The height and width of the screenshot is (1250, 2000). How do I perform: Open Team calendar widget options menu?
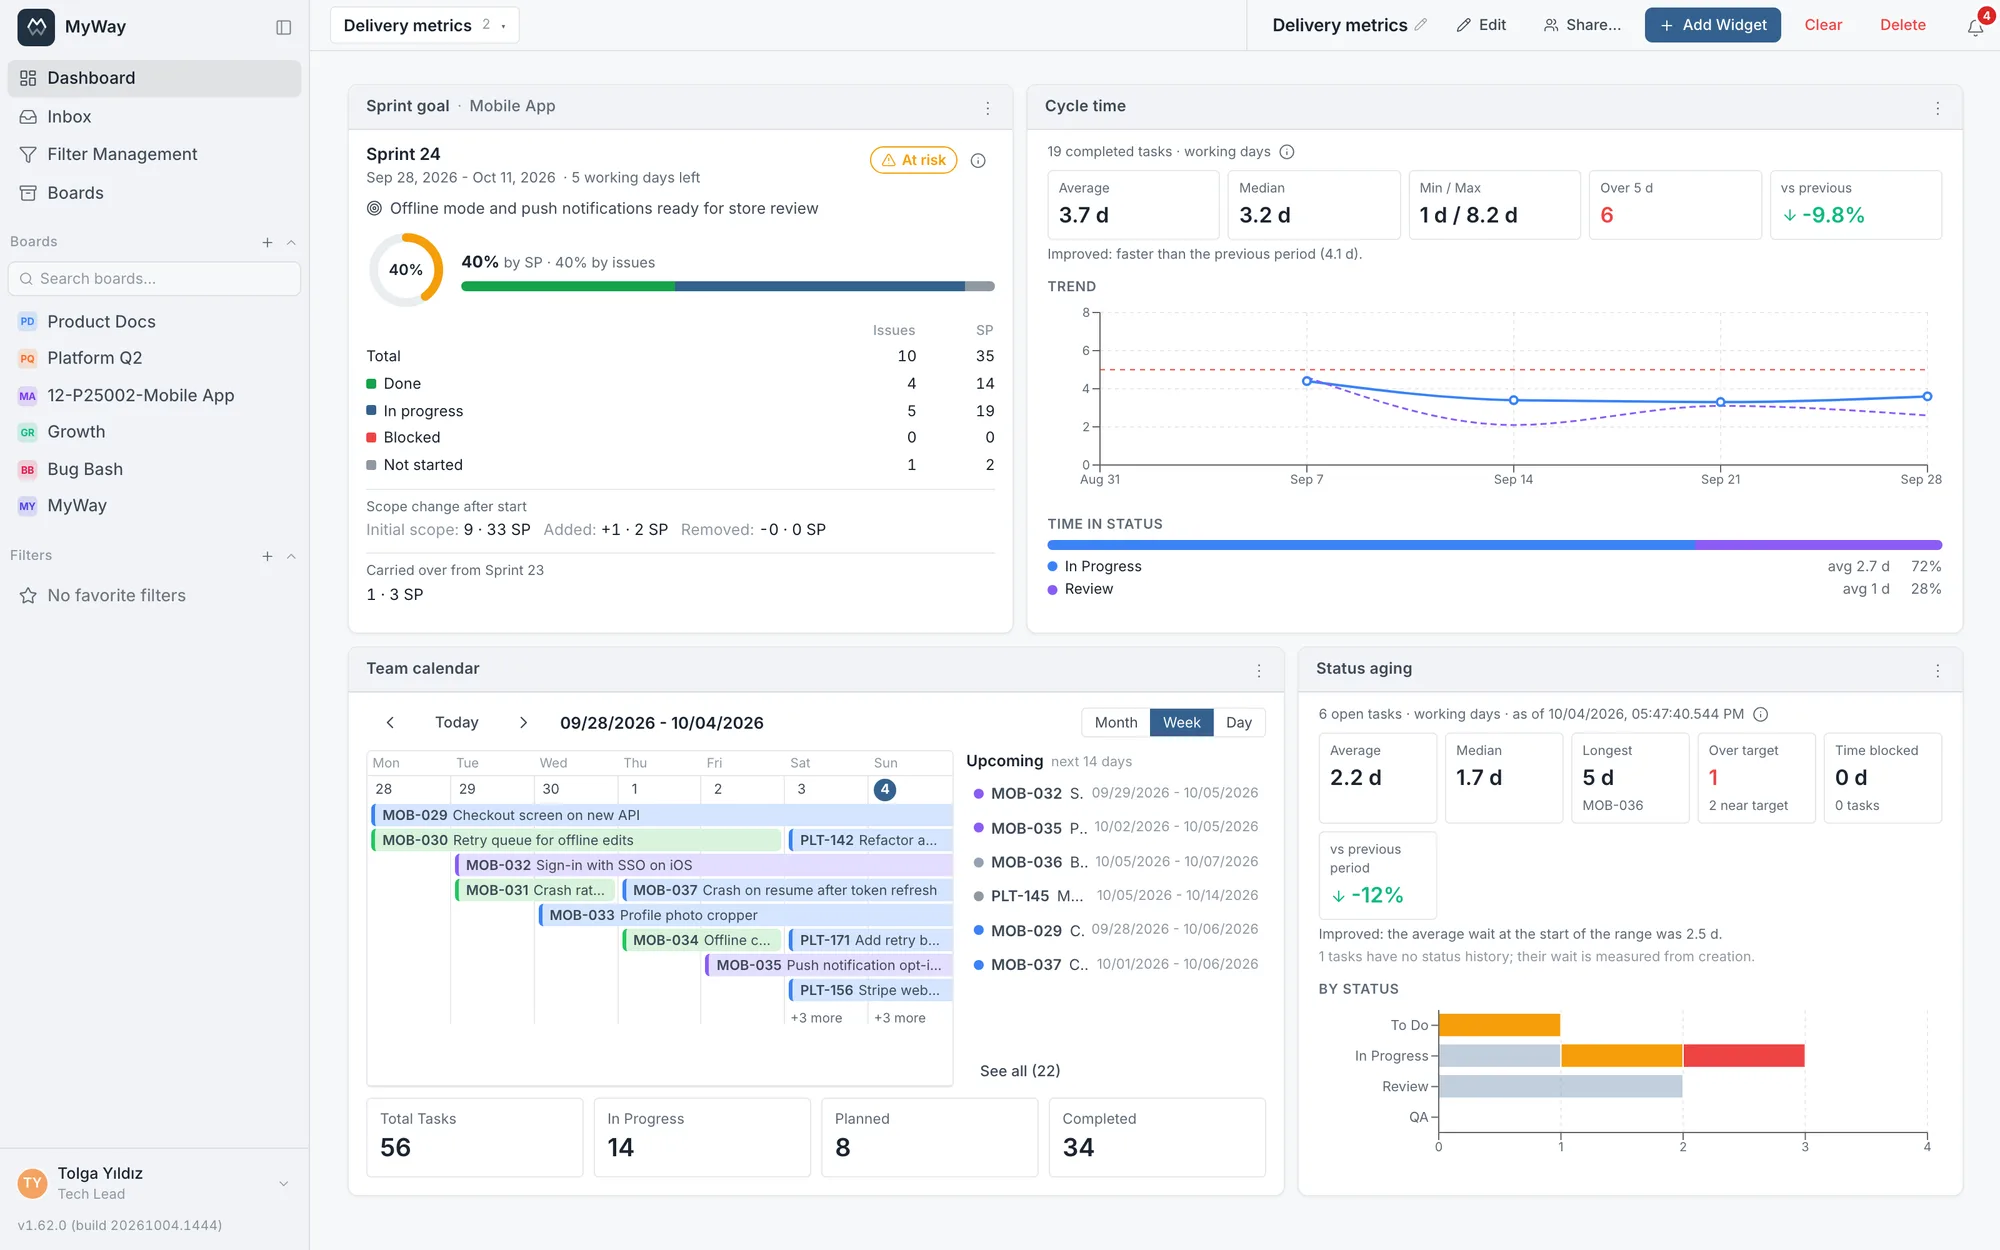coord(1259,671)
